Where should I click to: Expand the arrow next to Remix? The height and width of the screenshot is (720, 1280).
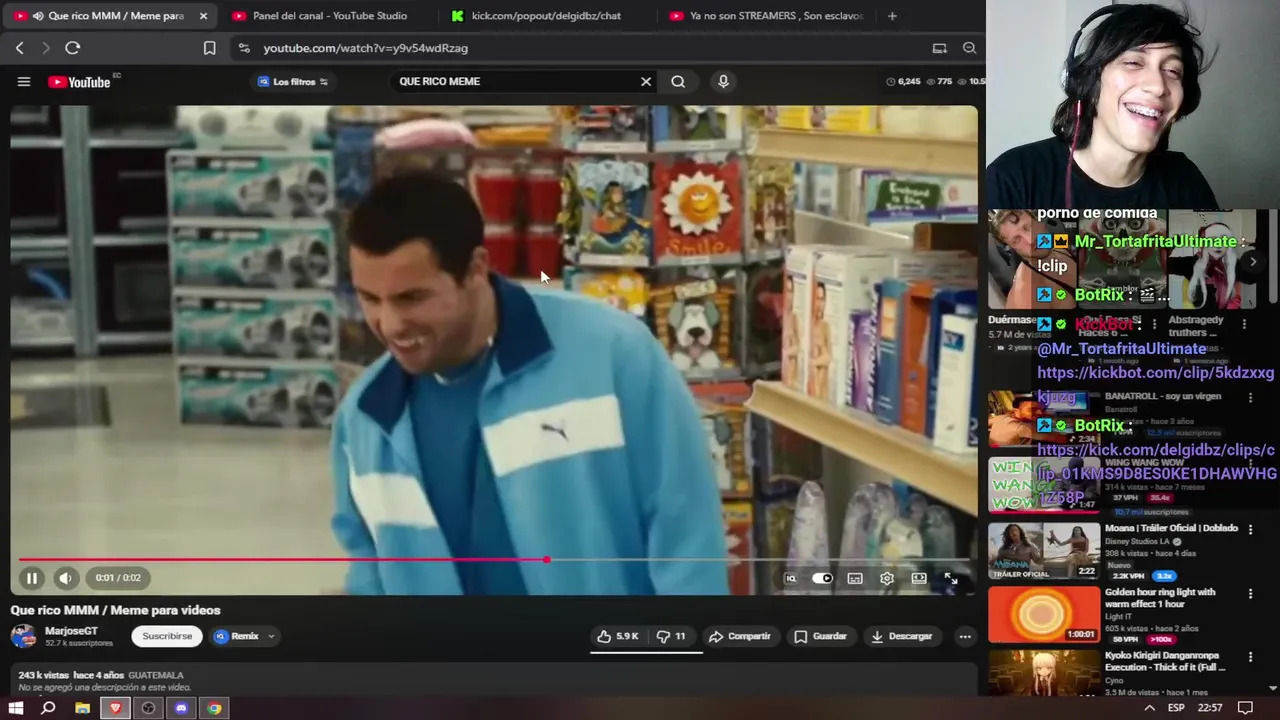[271, 636]
